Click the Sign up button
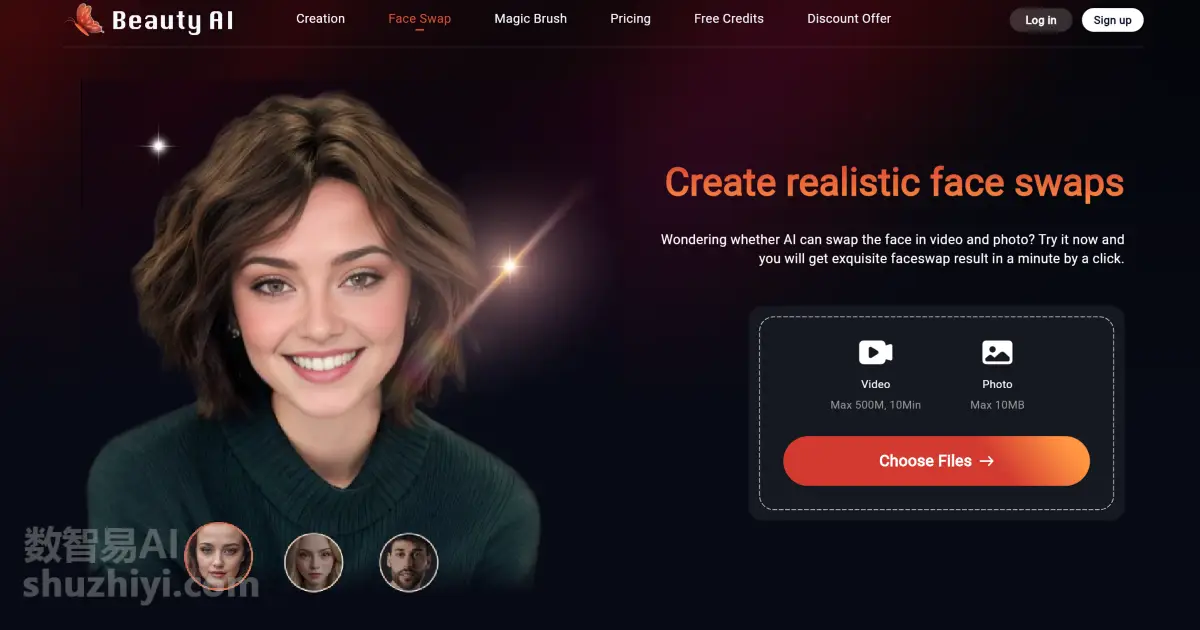The height and width of the screenshot is (630, 1200). [x=1113, y=20]
